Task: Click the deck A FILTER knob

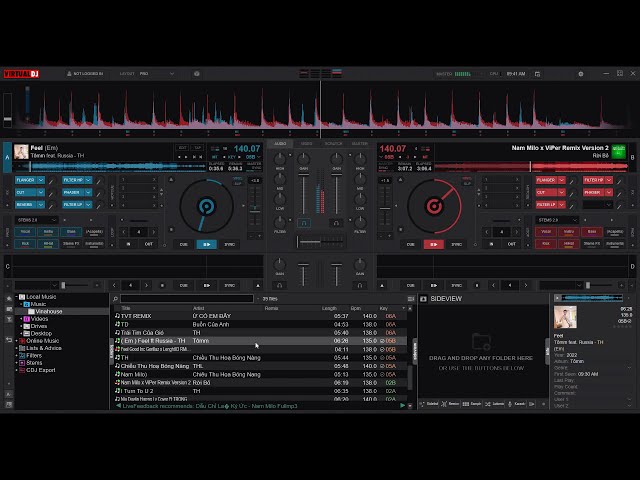Action: point(280,222)
